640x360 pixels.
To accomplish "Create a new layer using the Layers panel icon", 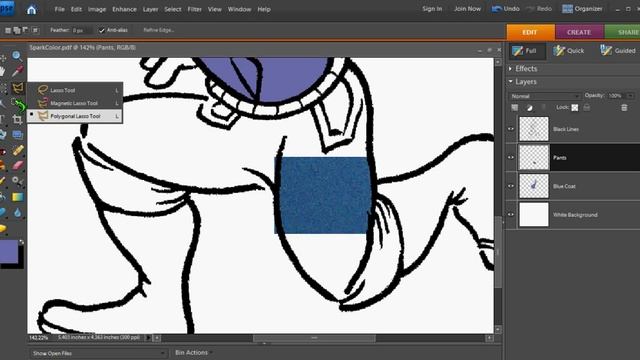I will coord(515,108).
